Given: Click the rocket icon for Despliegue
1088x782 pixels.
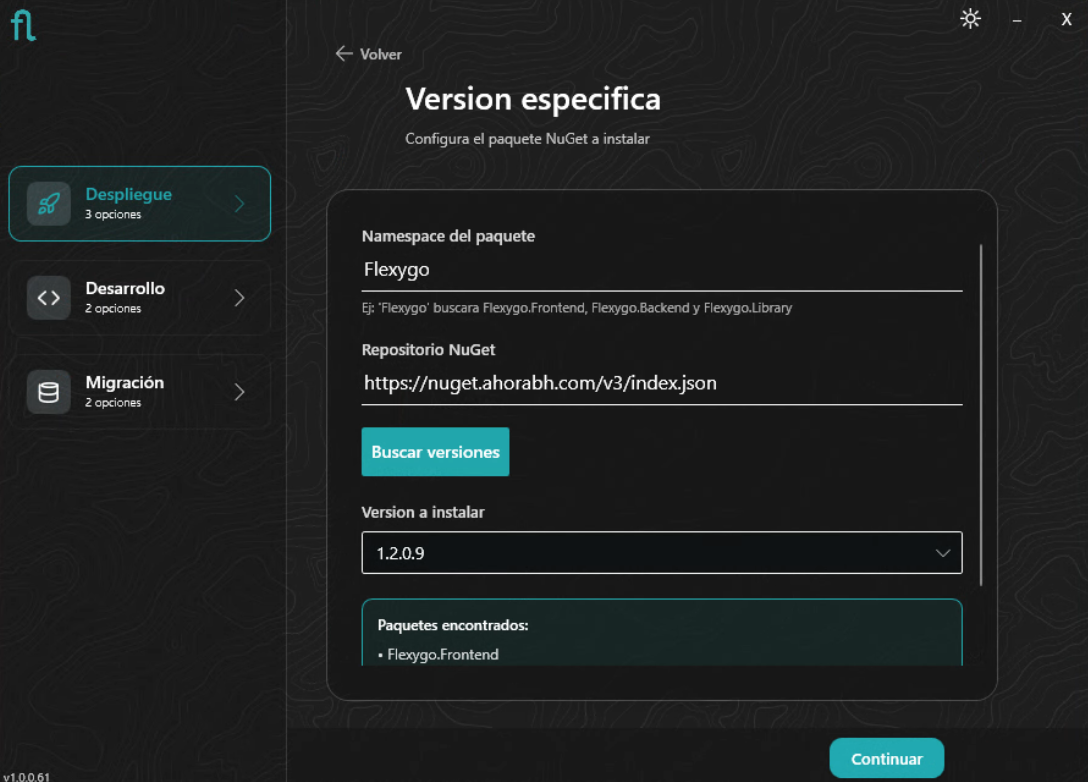Looking at the screenshot, I should click(x=49, y=203).
